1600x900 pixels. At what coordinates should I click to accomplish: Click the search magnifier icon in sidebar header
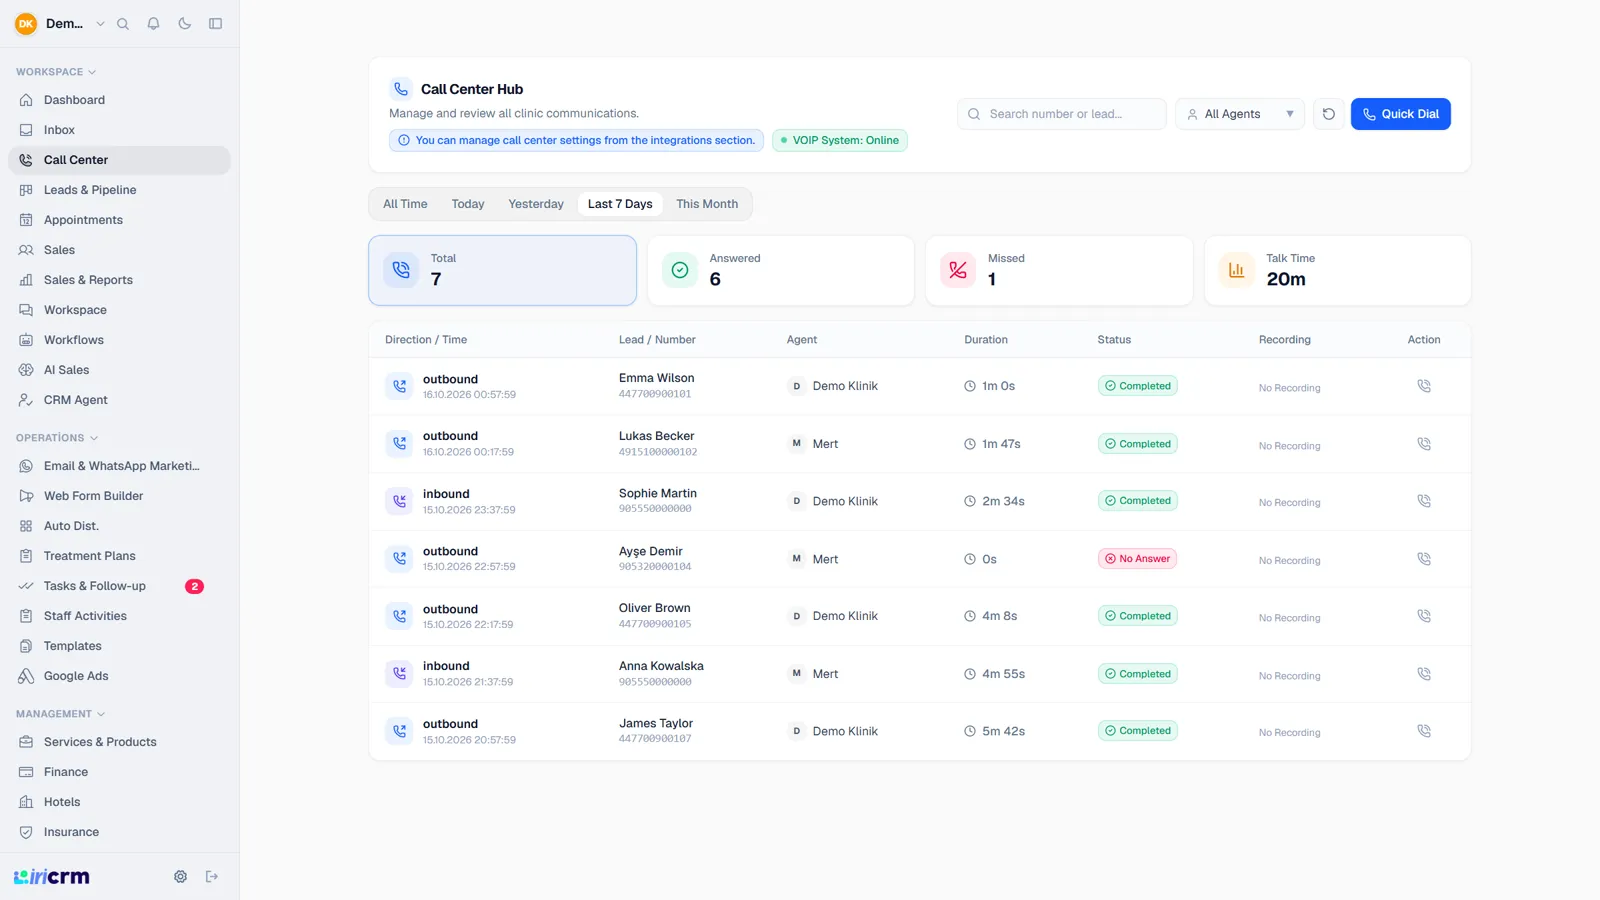[x=123, y=24]
